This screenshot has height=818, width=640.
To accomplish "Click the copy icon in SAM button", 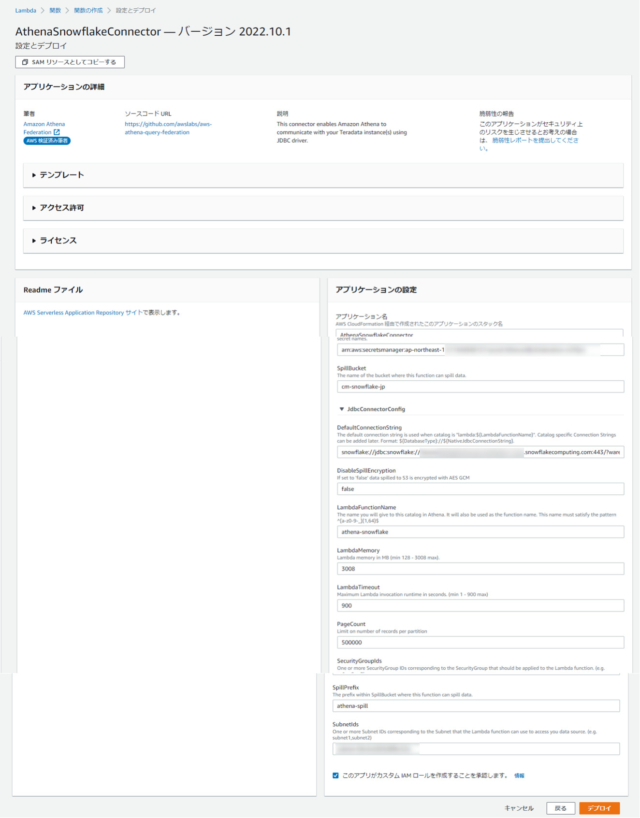I will pos(25,62).
